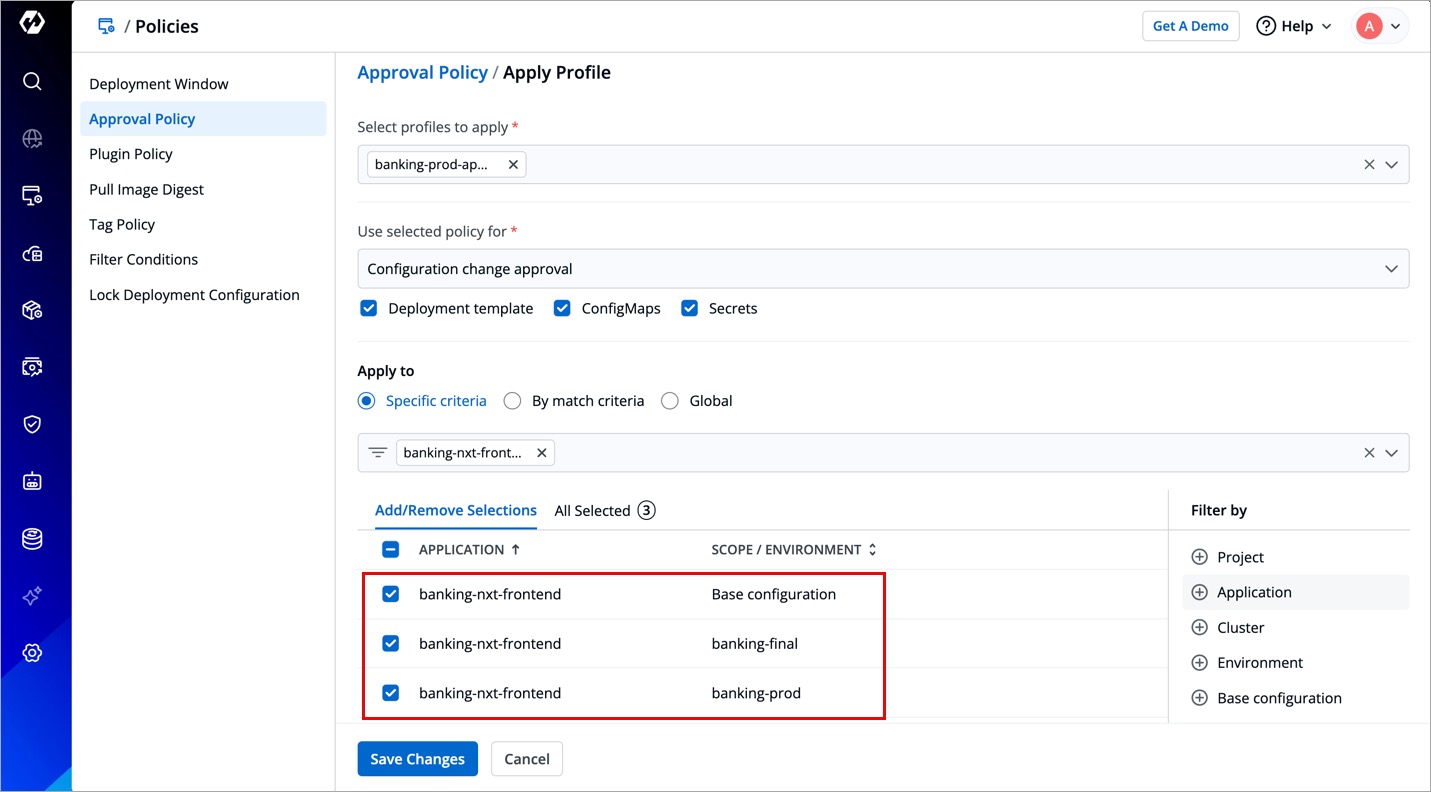This screenshot has height=792, width=1431.
Task: Click the database stack sidebar icon
Action: point(32,539)
